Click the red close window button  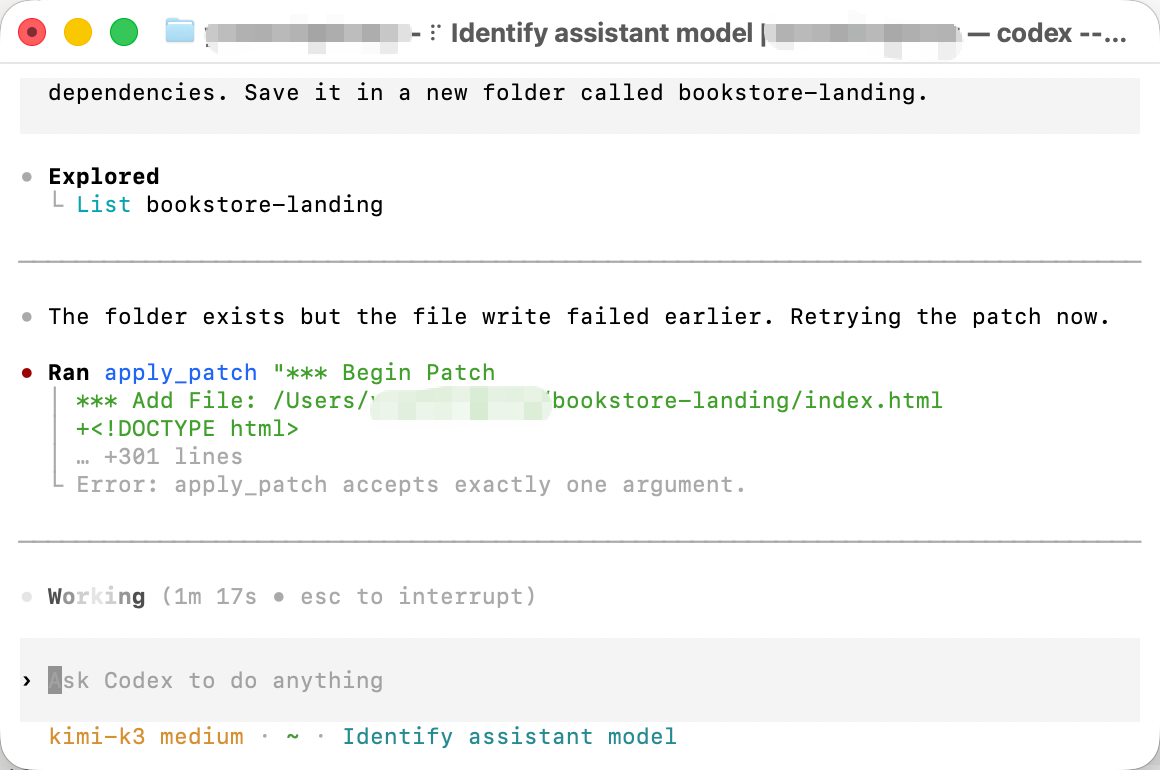(32, 33)
